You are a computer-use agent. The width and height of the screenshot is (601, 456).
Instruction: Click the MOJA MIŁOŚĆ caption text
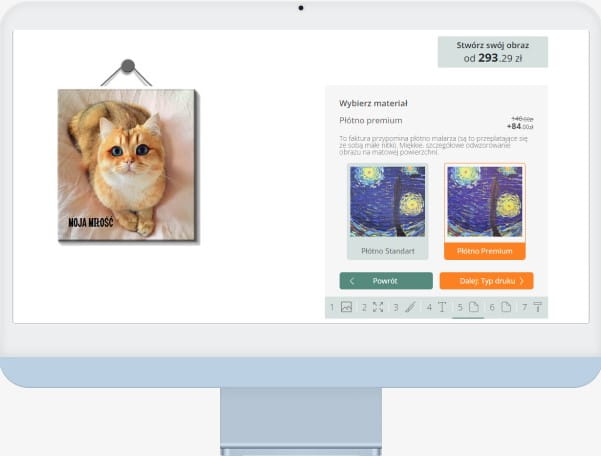coord(93,223)
